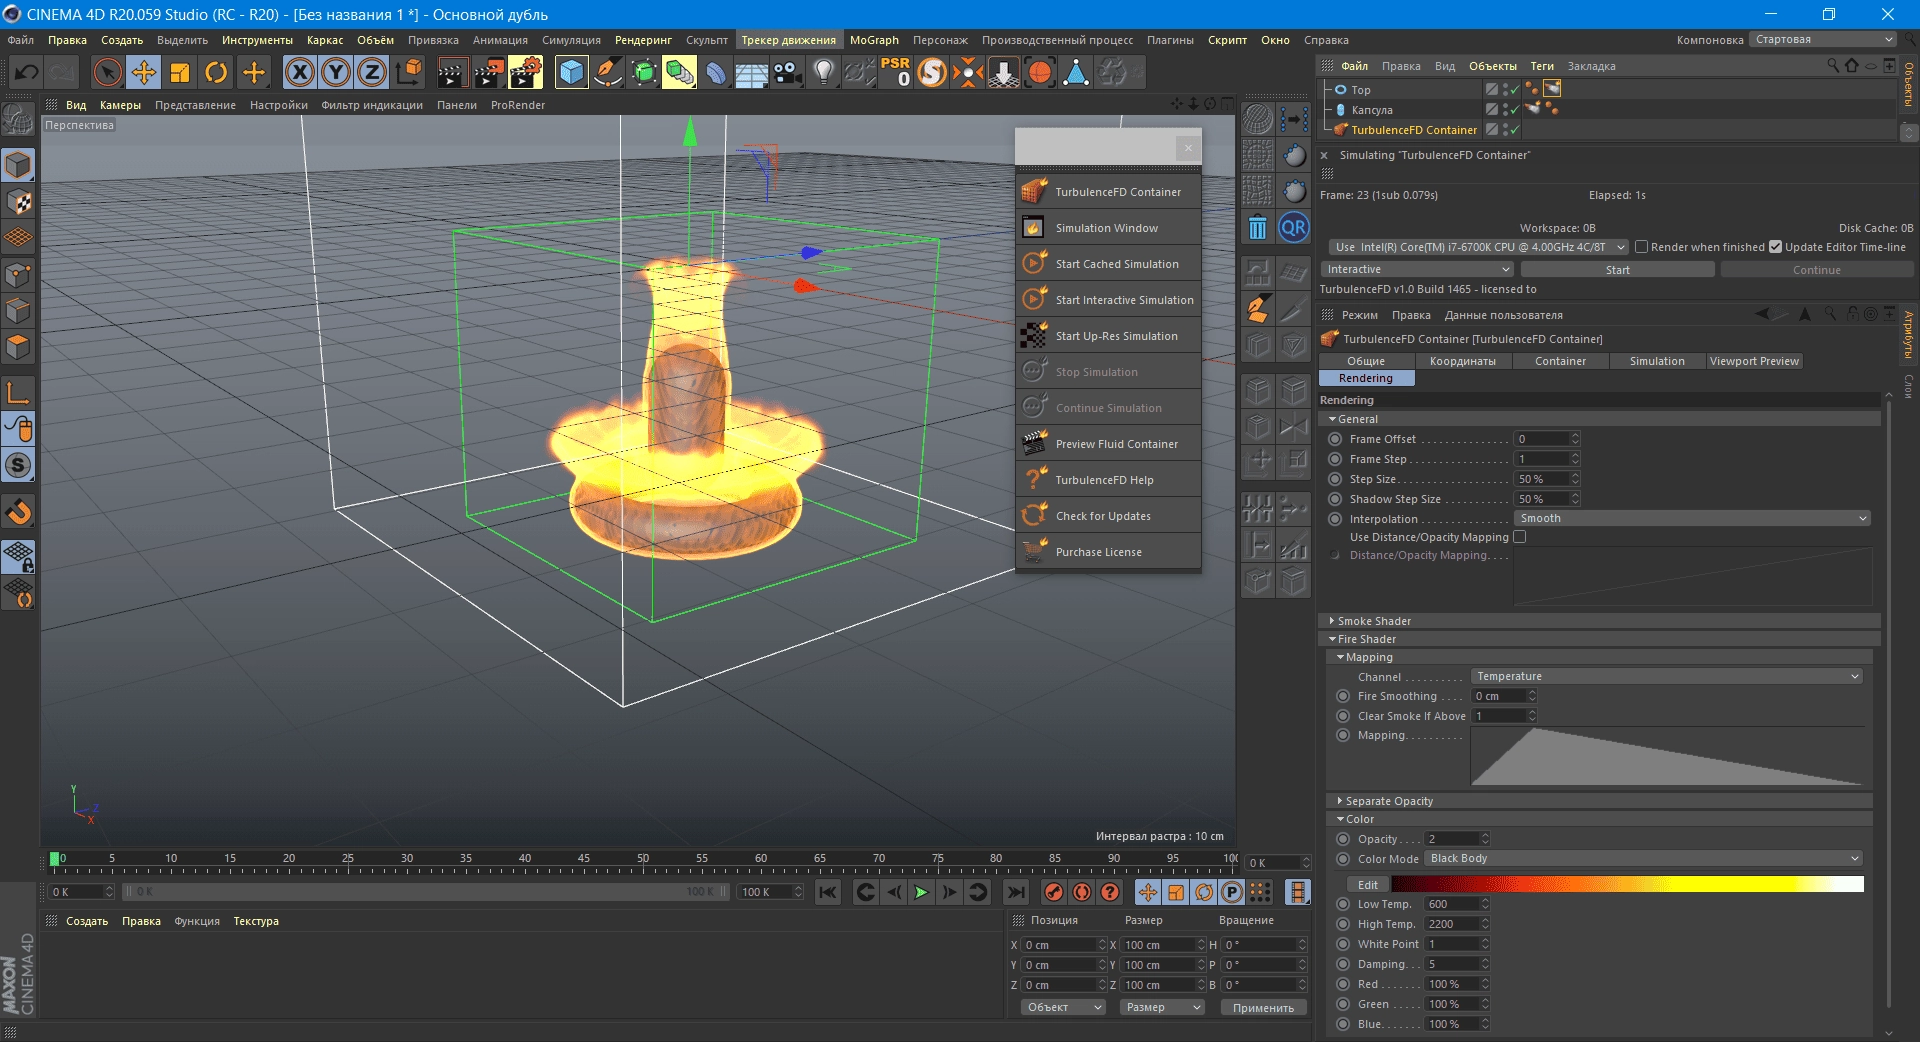
Task: Click the Undo arrow icon
Action: tap(27, 72)
